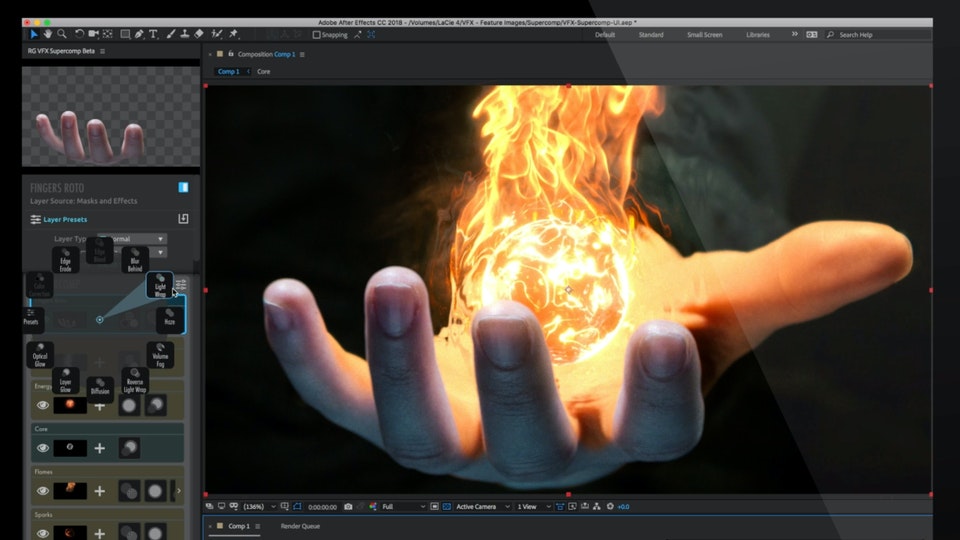Select the Zoom magnifier tool
The width and height of the screenshot is (960, 540).
pyautogui.click(x=62, y=34)
